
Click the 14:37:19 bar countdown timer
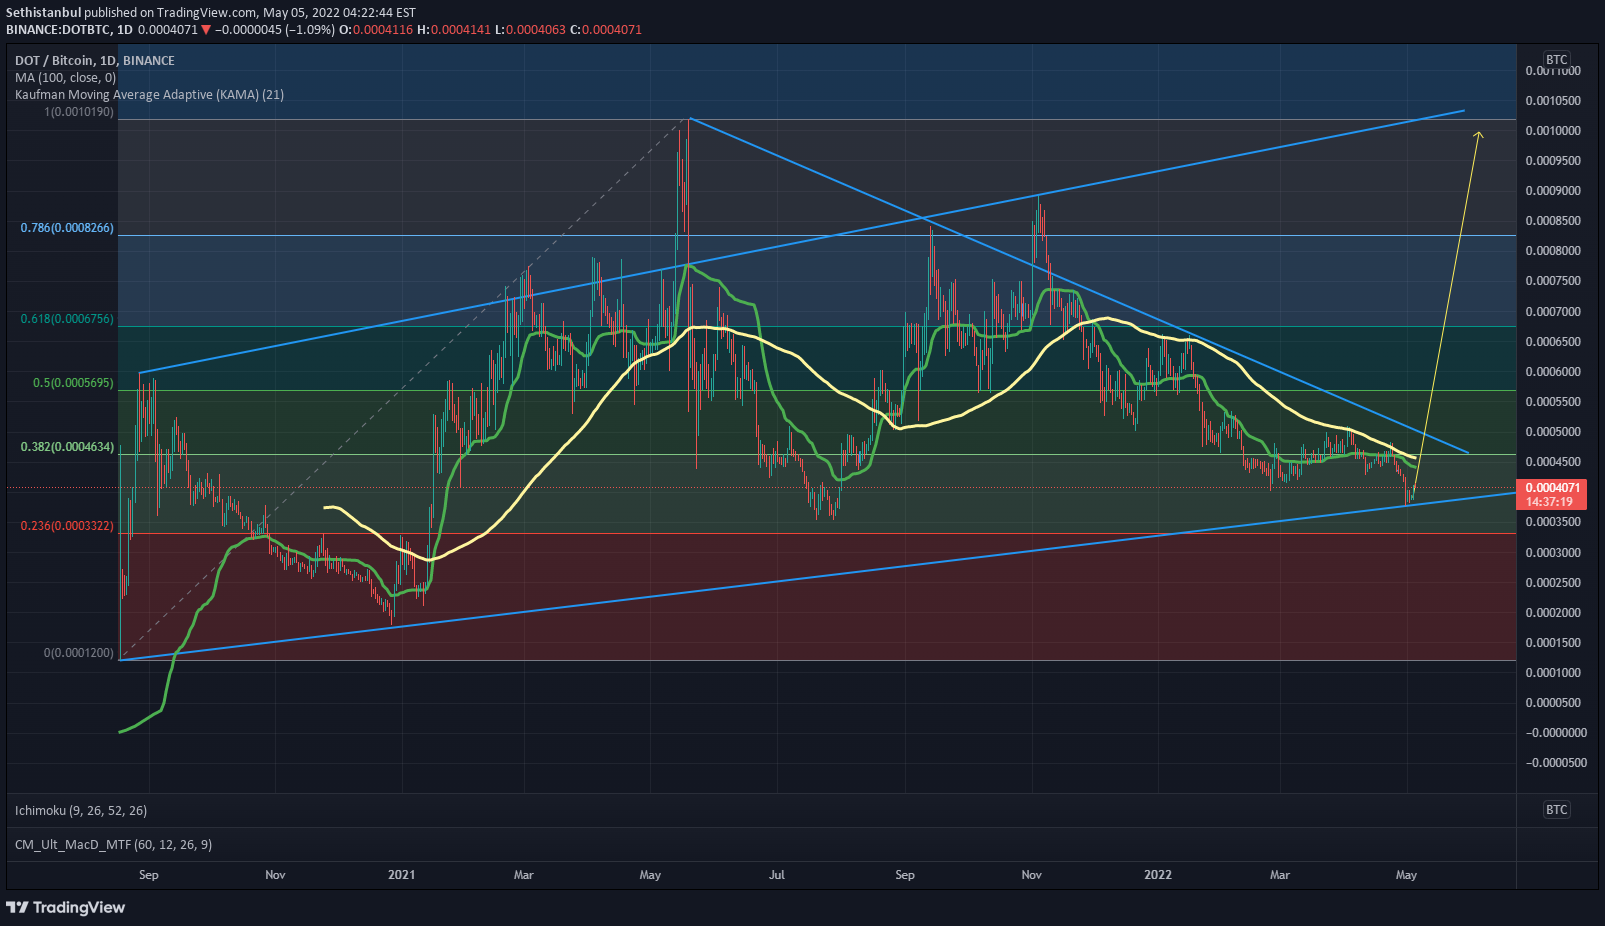click(1551, 500)
